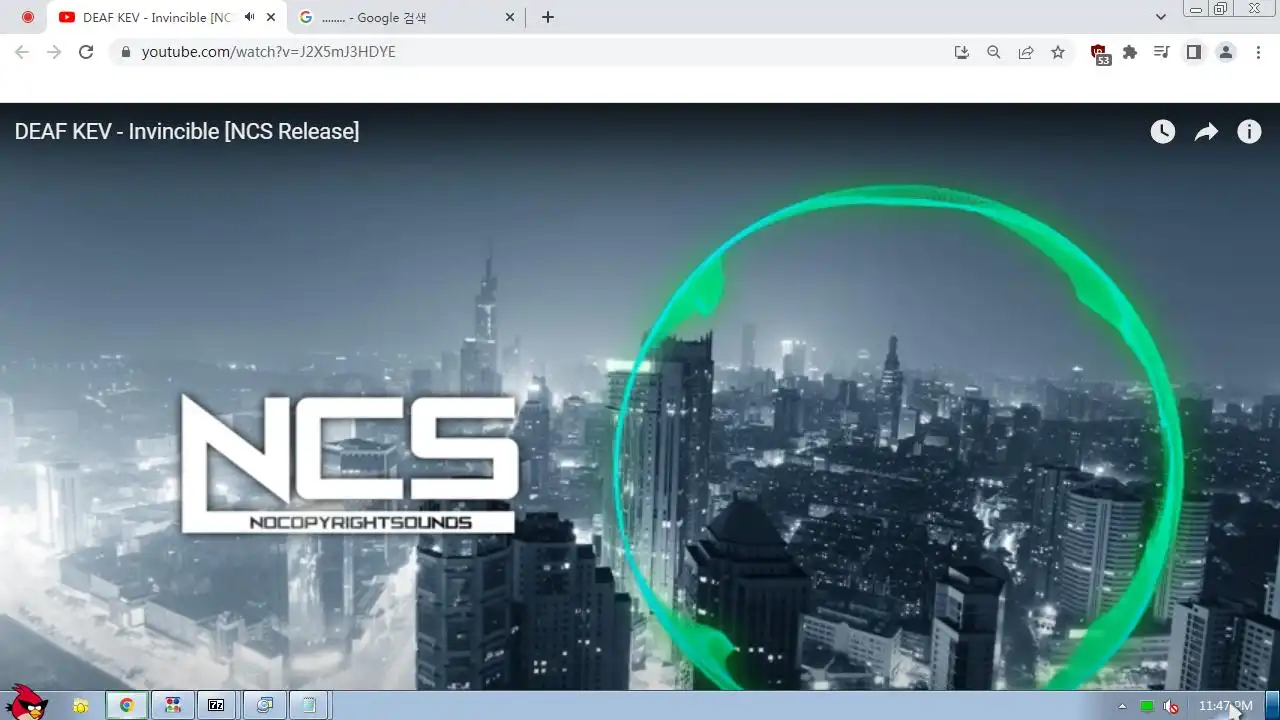Open colorful app icon in taskbar

(x=173, y=706)
